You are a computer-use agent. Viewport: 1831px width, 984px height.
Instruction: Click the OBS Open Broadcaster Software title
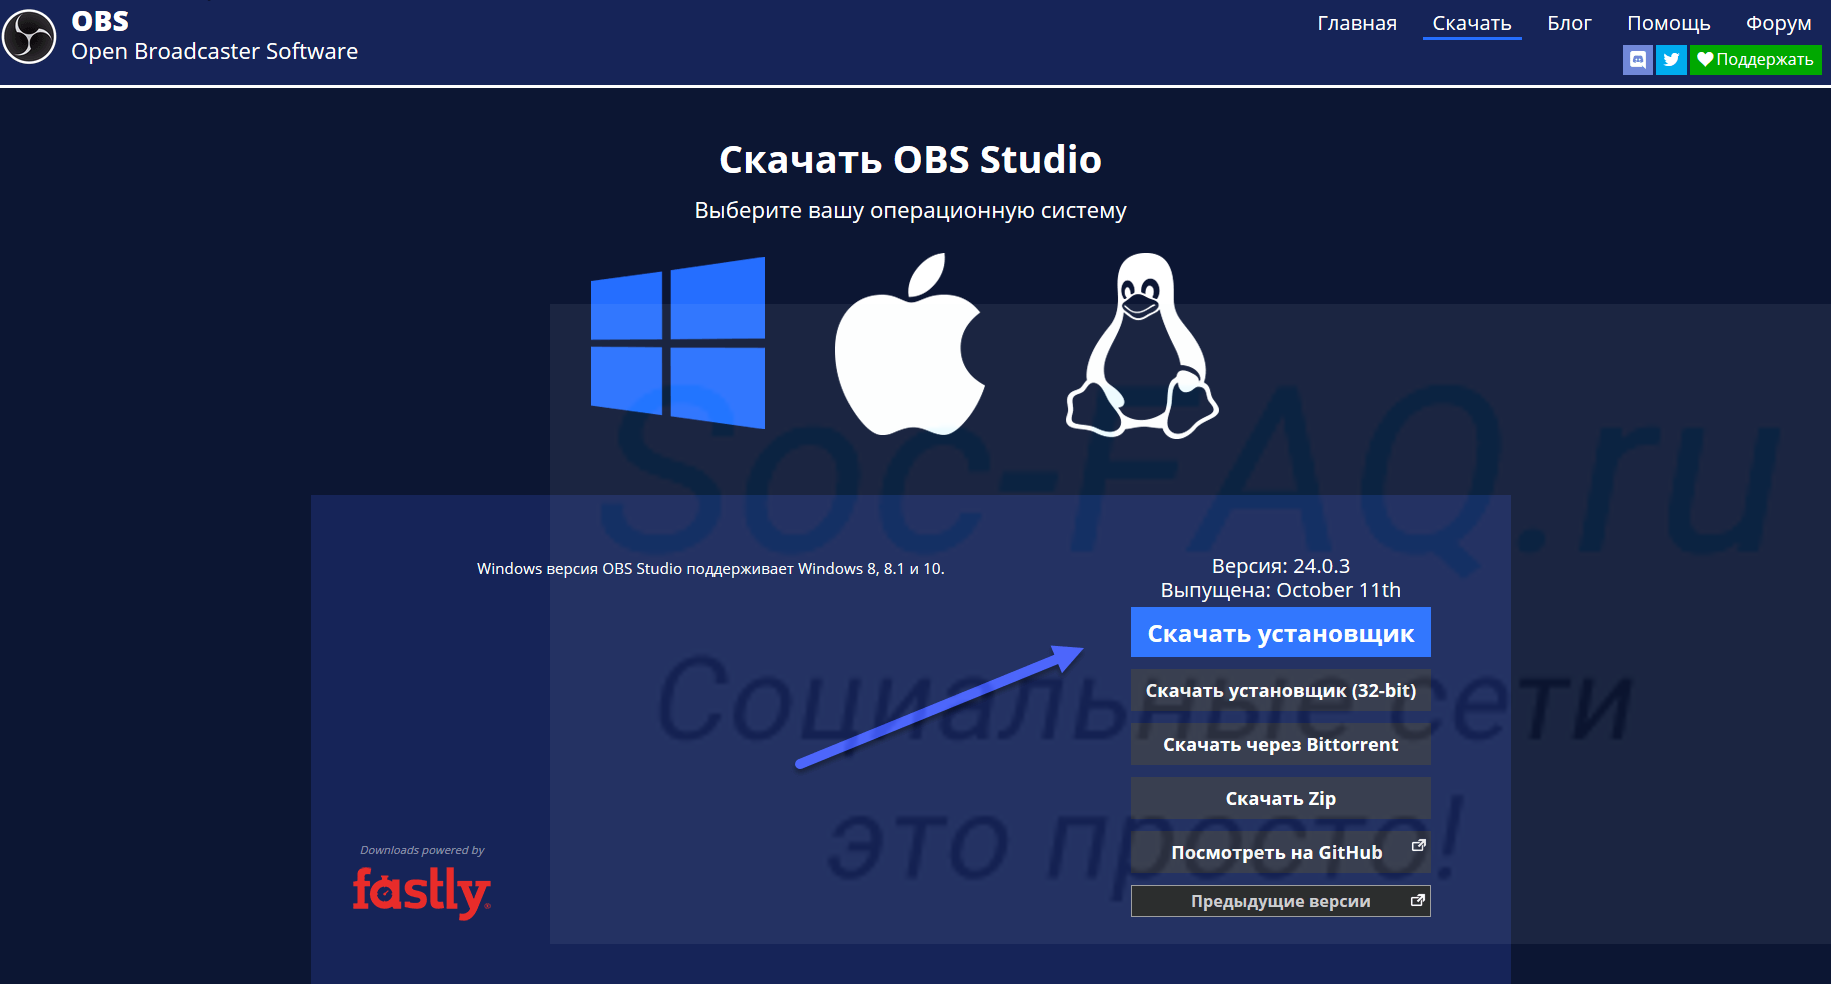point(214,36)
